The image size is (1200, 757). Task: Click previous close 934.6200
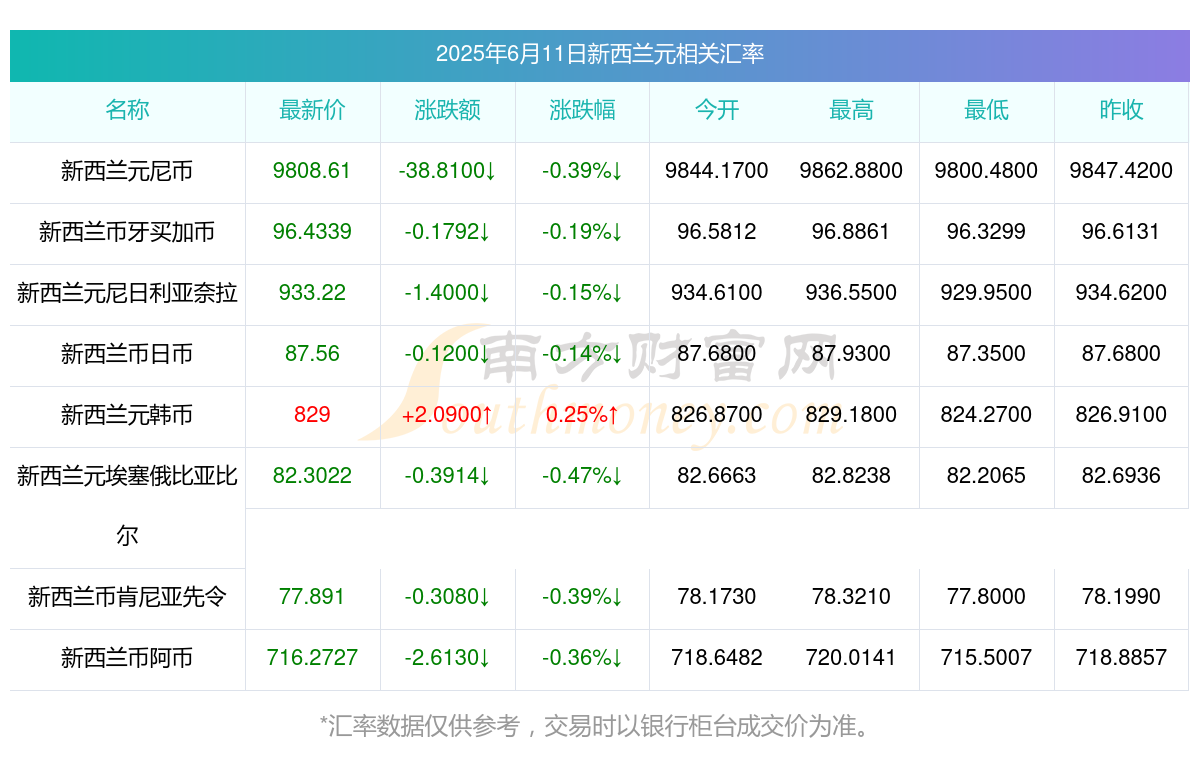click(x=1121, y=293)
